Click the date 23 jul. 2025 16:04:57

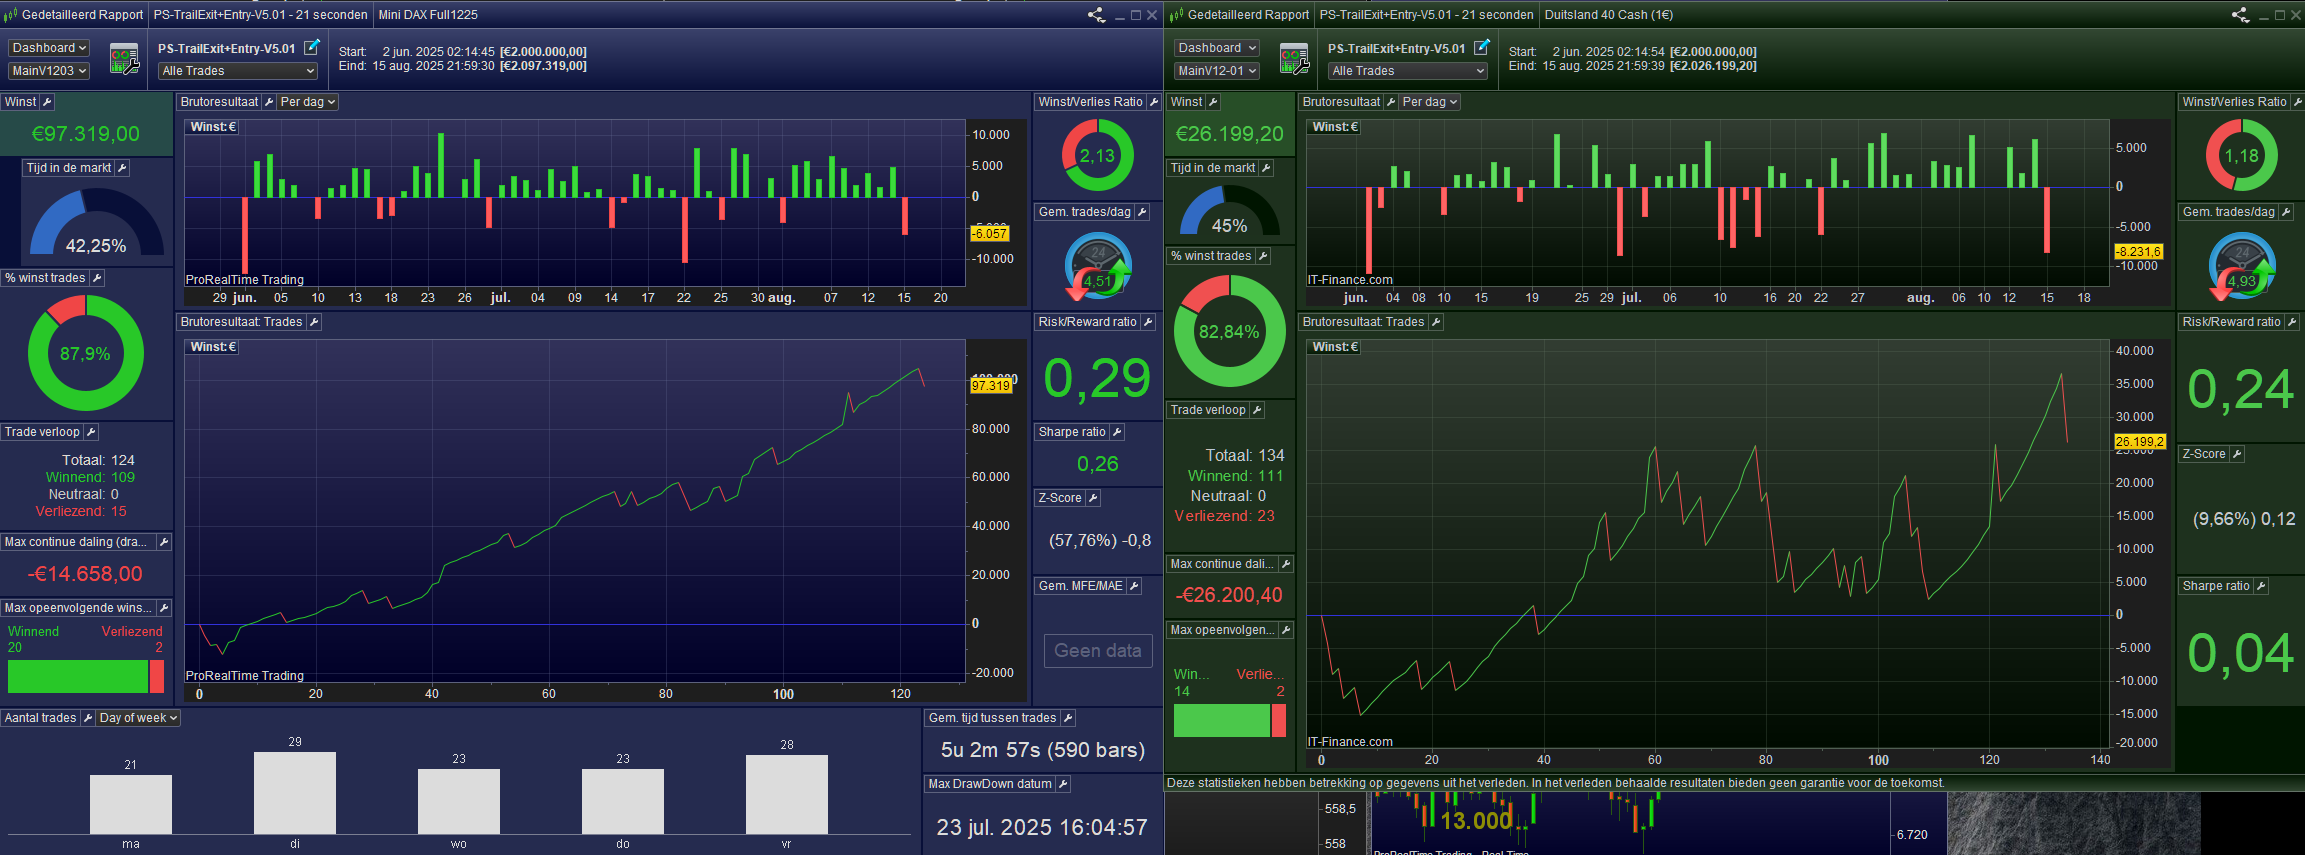pyautogui.click(x=1042, y=828)
